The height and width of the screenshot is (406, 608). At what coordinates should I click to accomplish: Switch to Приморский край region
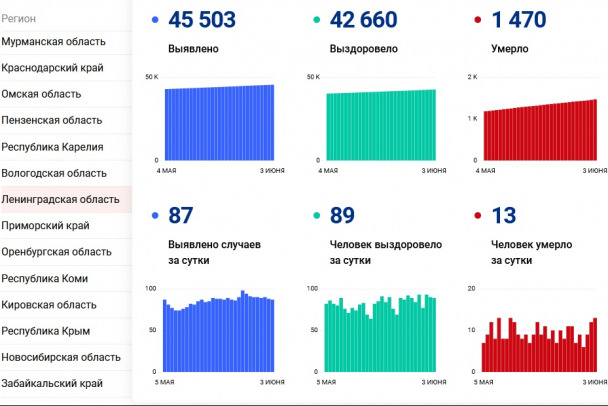coord(46,225)
